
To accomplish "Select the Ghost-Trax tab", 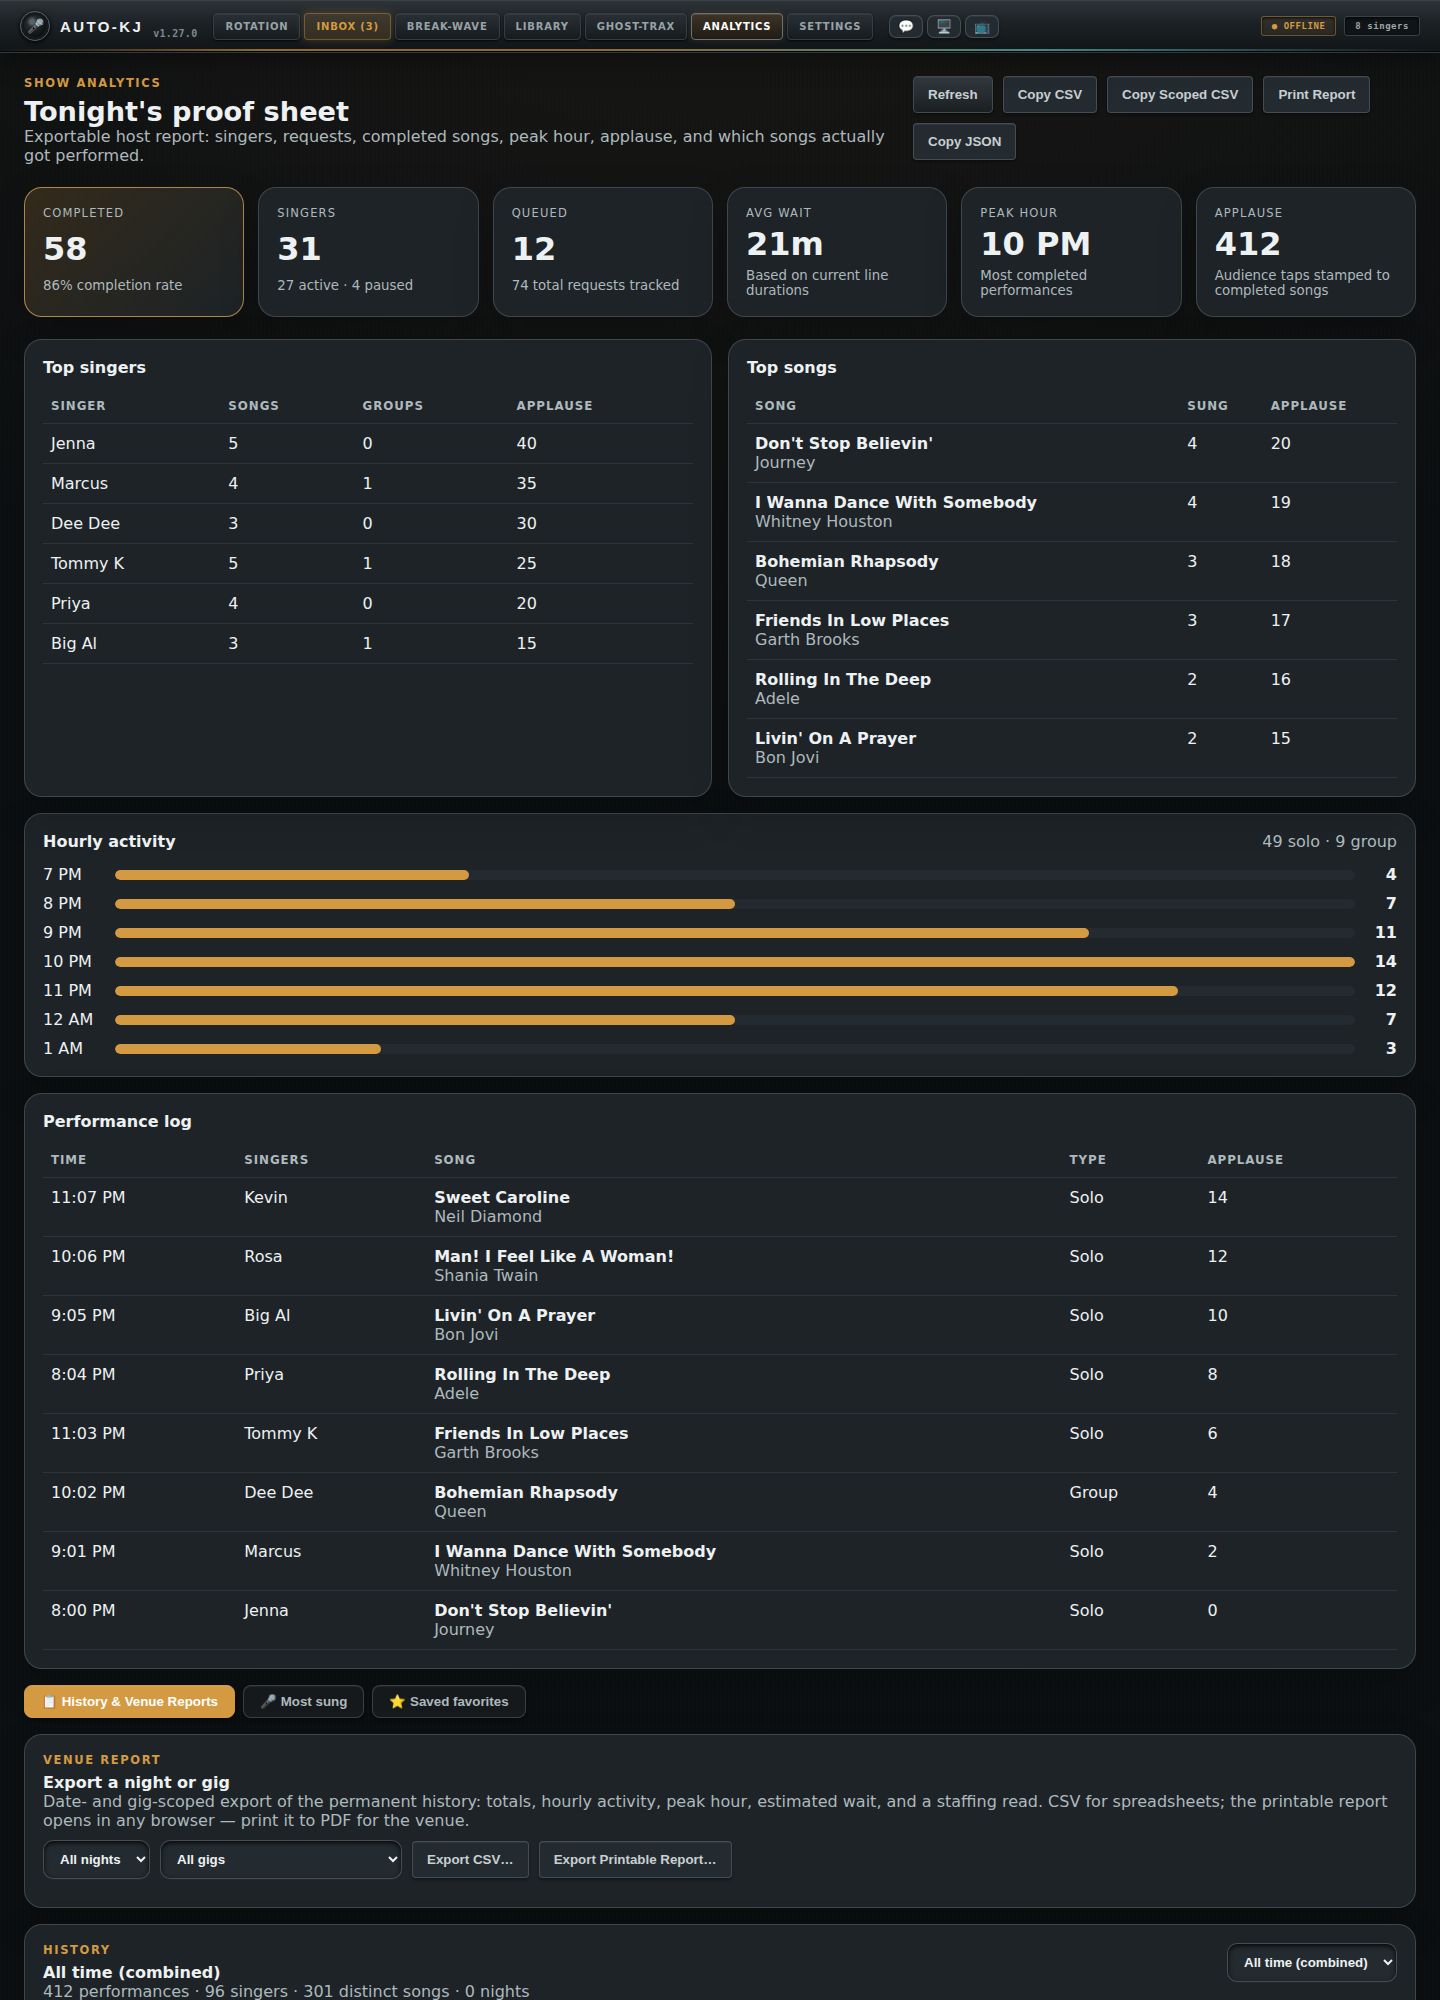I will (636, 26).
